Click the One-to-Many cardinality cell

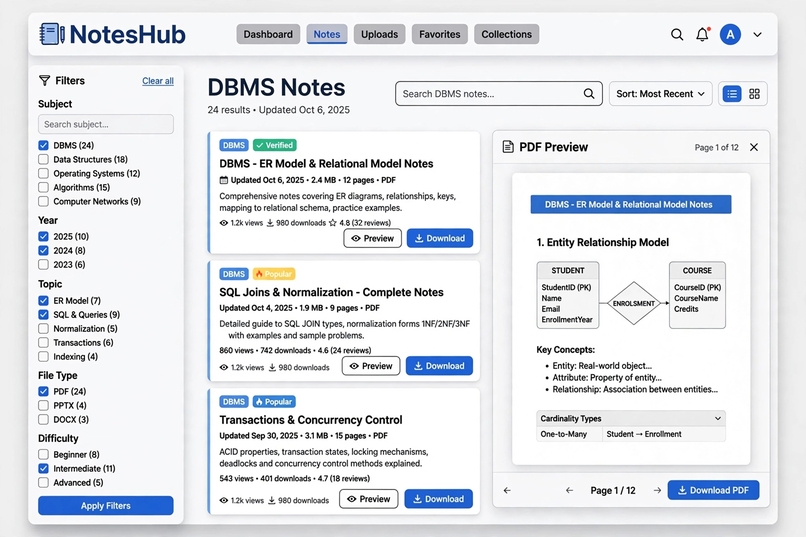(x=569, y=434)
